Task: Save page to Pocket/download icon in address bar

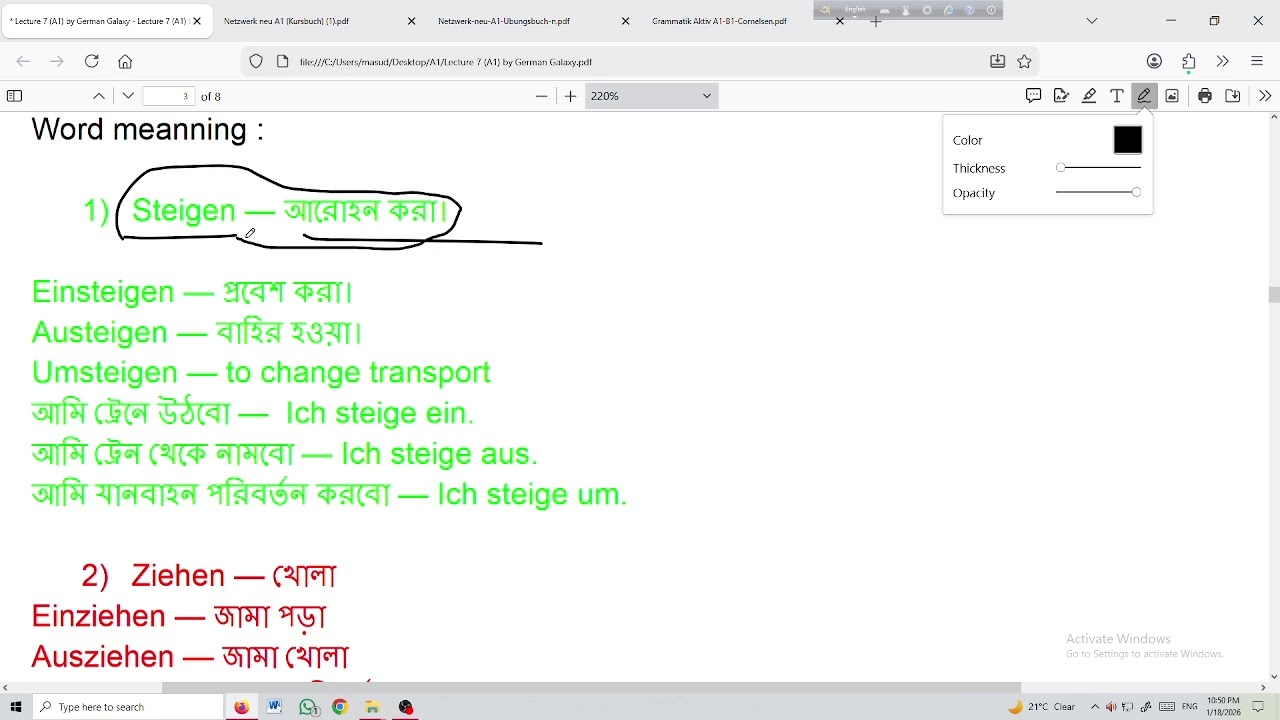Action: pos(997,62)
